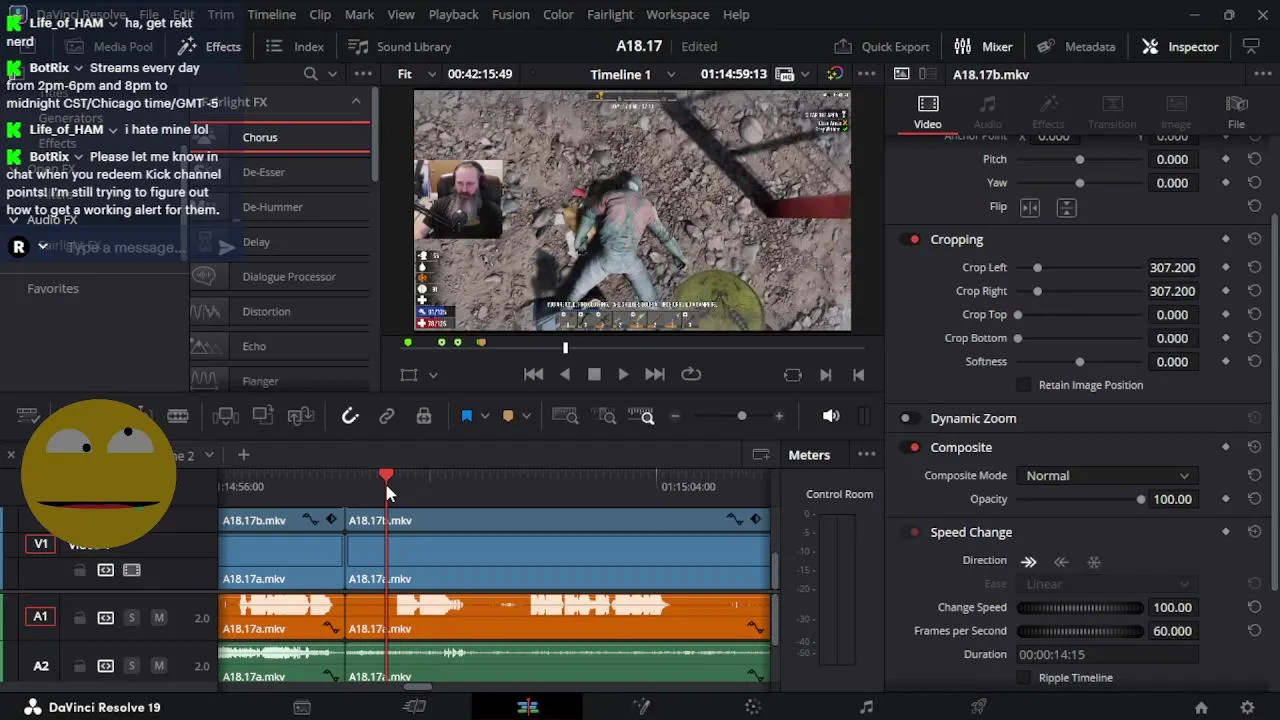Open the Mixer panel
The width and height of the screenshot is (1280, 720).
[x=983, y=47]
